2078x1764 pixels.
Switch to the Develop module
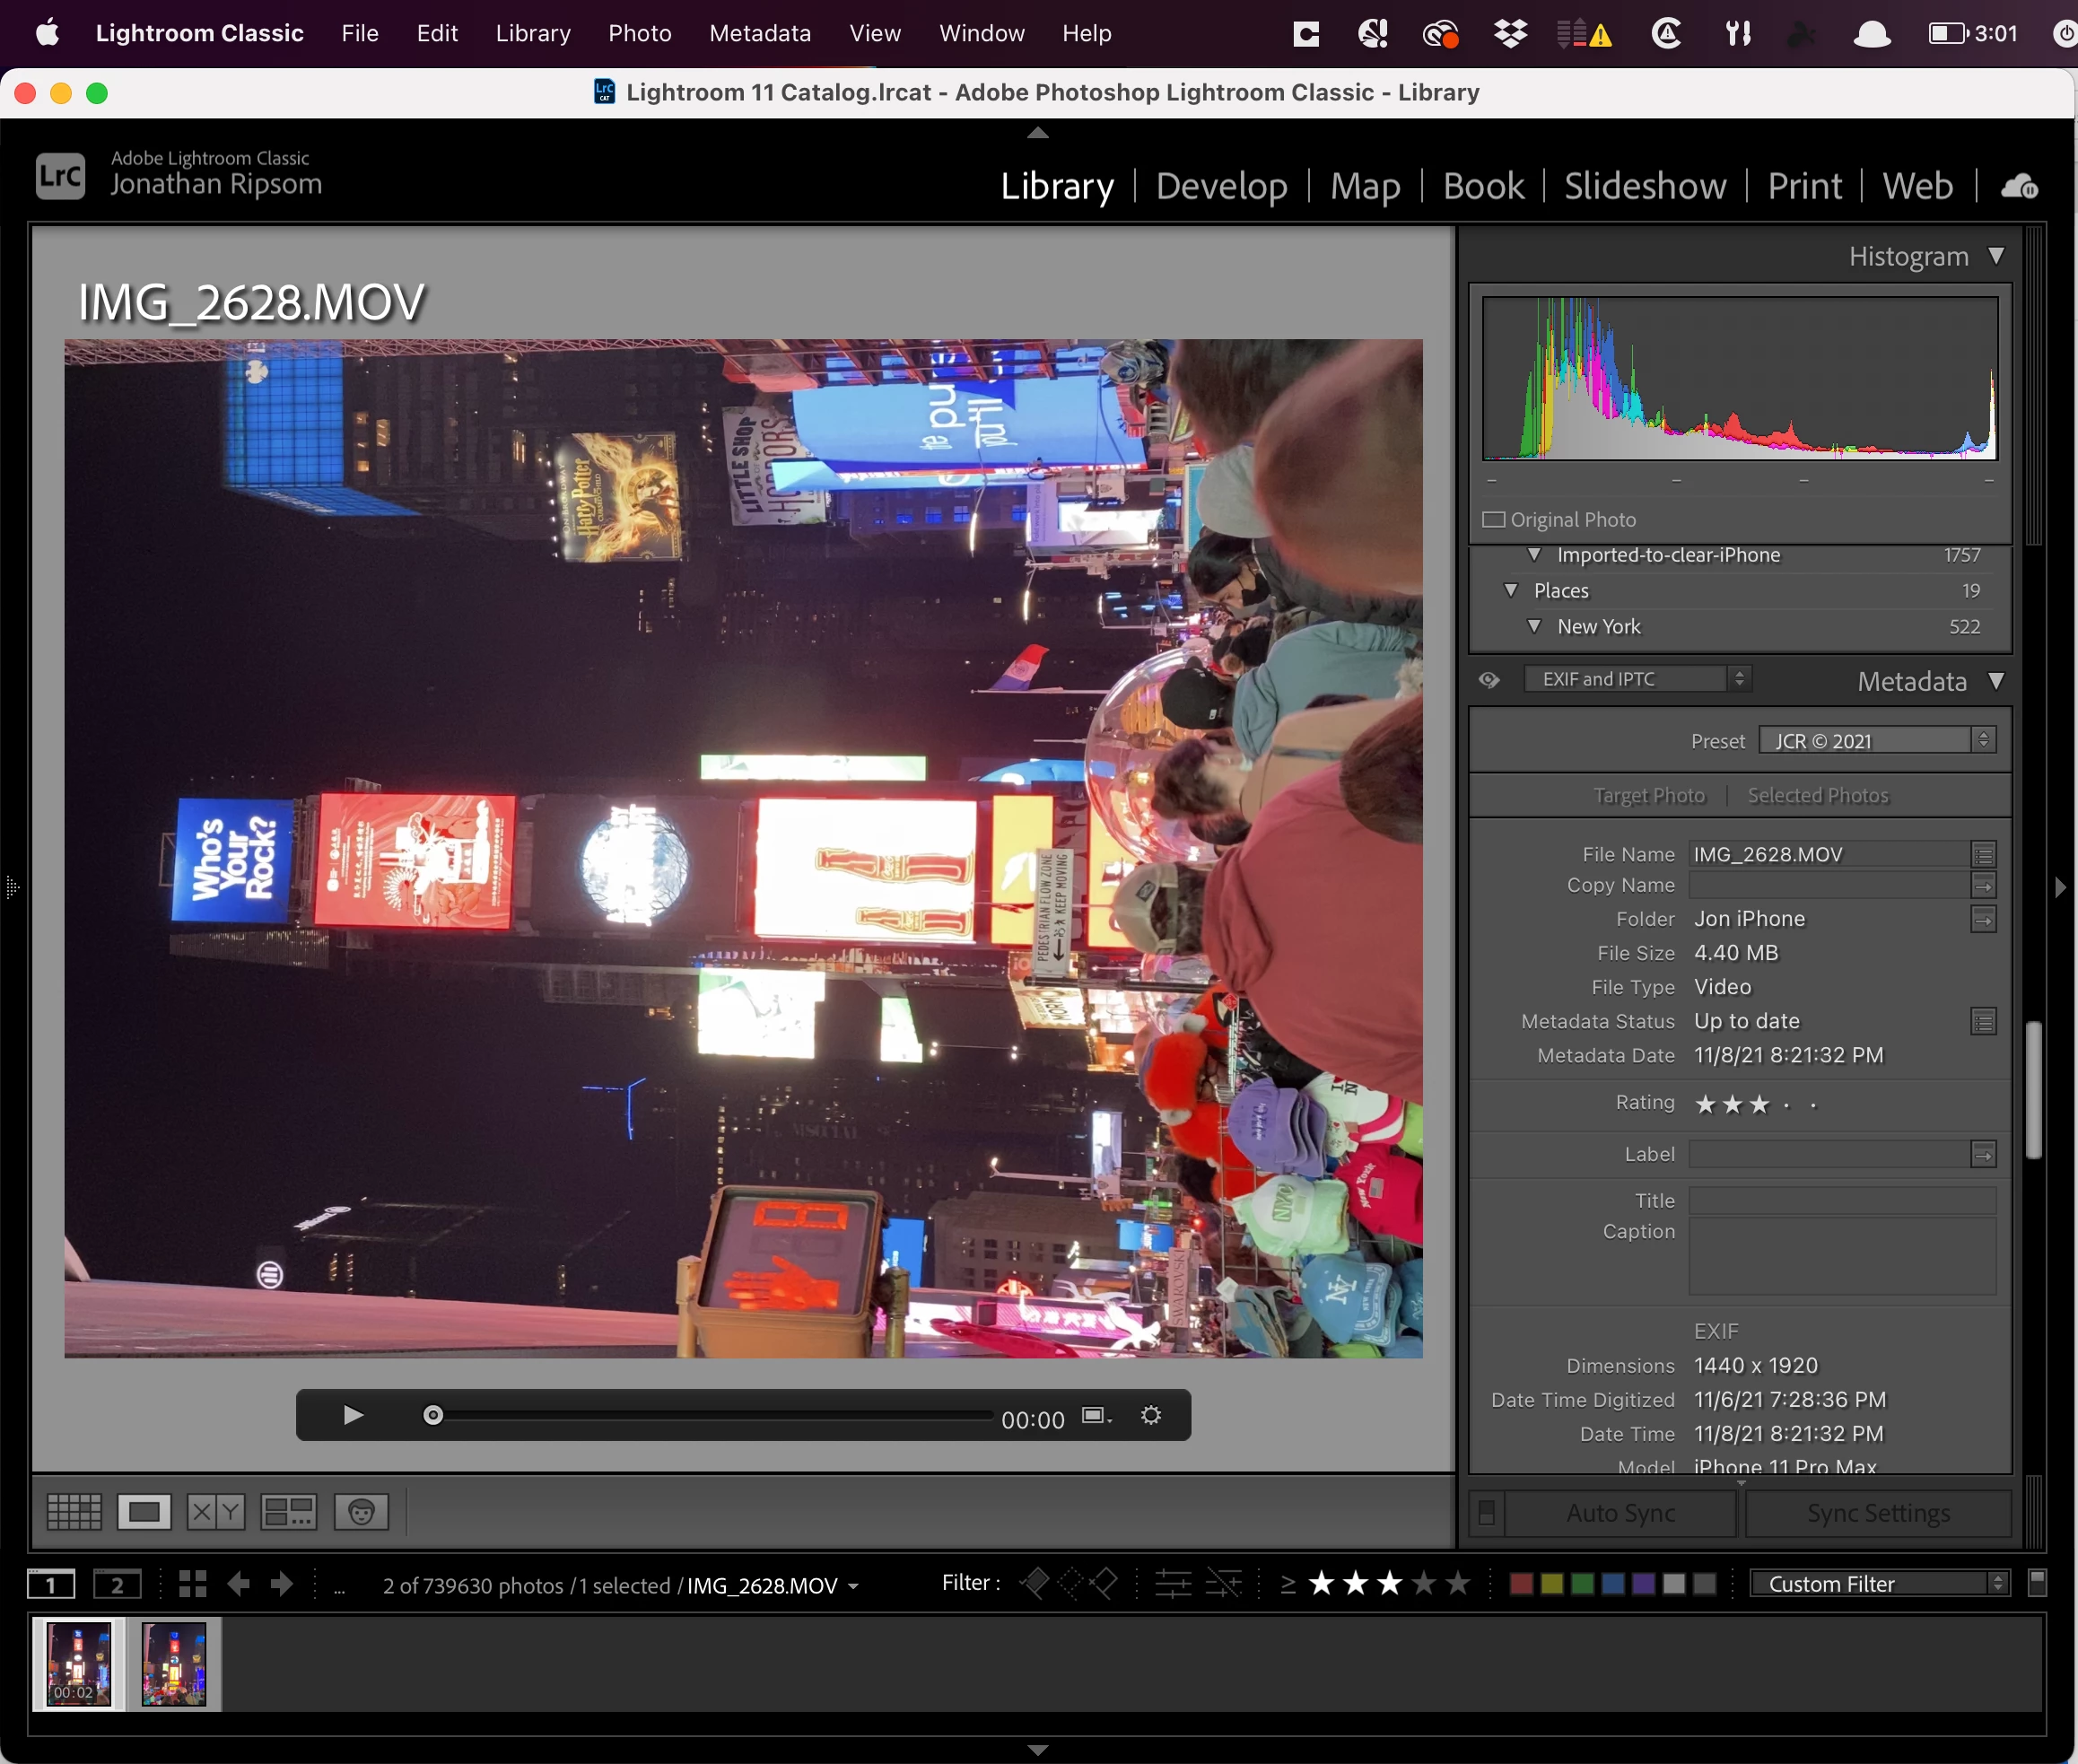tap(1221, 187)
